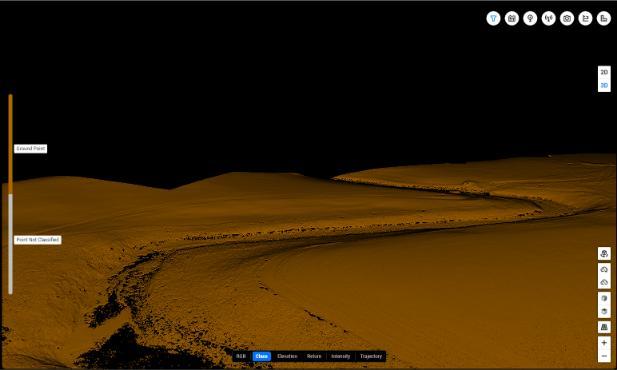Click the upper cloud icon
This screenshot has height=370, width=617.
click(x=604, y=270)
